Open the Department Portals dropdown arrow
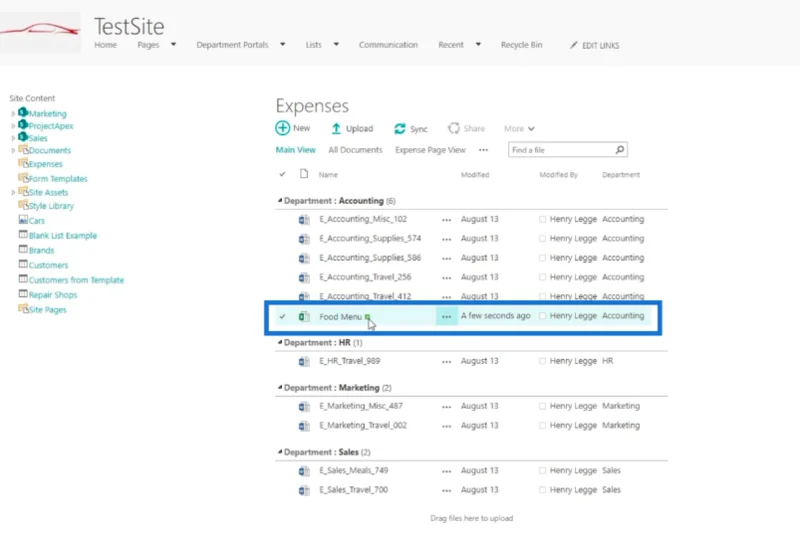The height and width of the screenshot is (542, 800). (283, 44)
